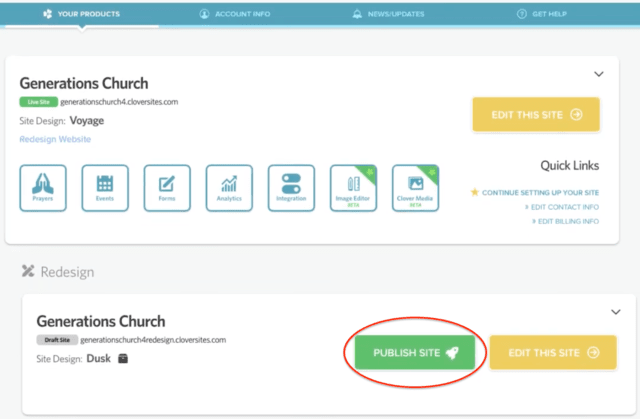Click the Account Info person icon

click(204, 14)
